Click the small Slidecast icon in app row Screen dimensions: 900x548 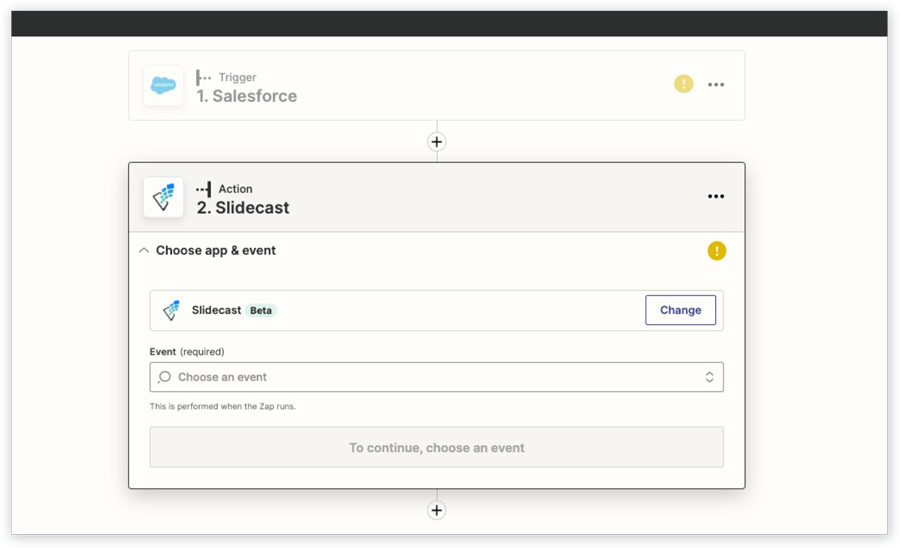(x=171, y=310)
